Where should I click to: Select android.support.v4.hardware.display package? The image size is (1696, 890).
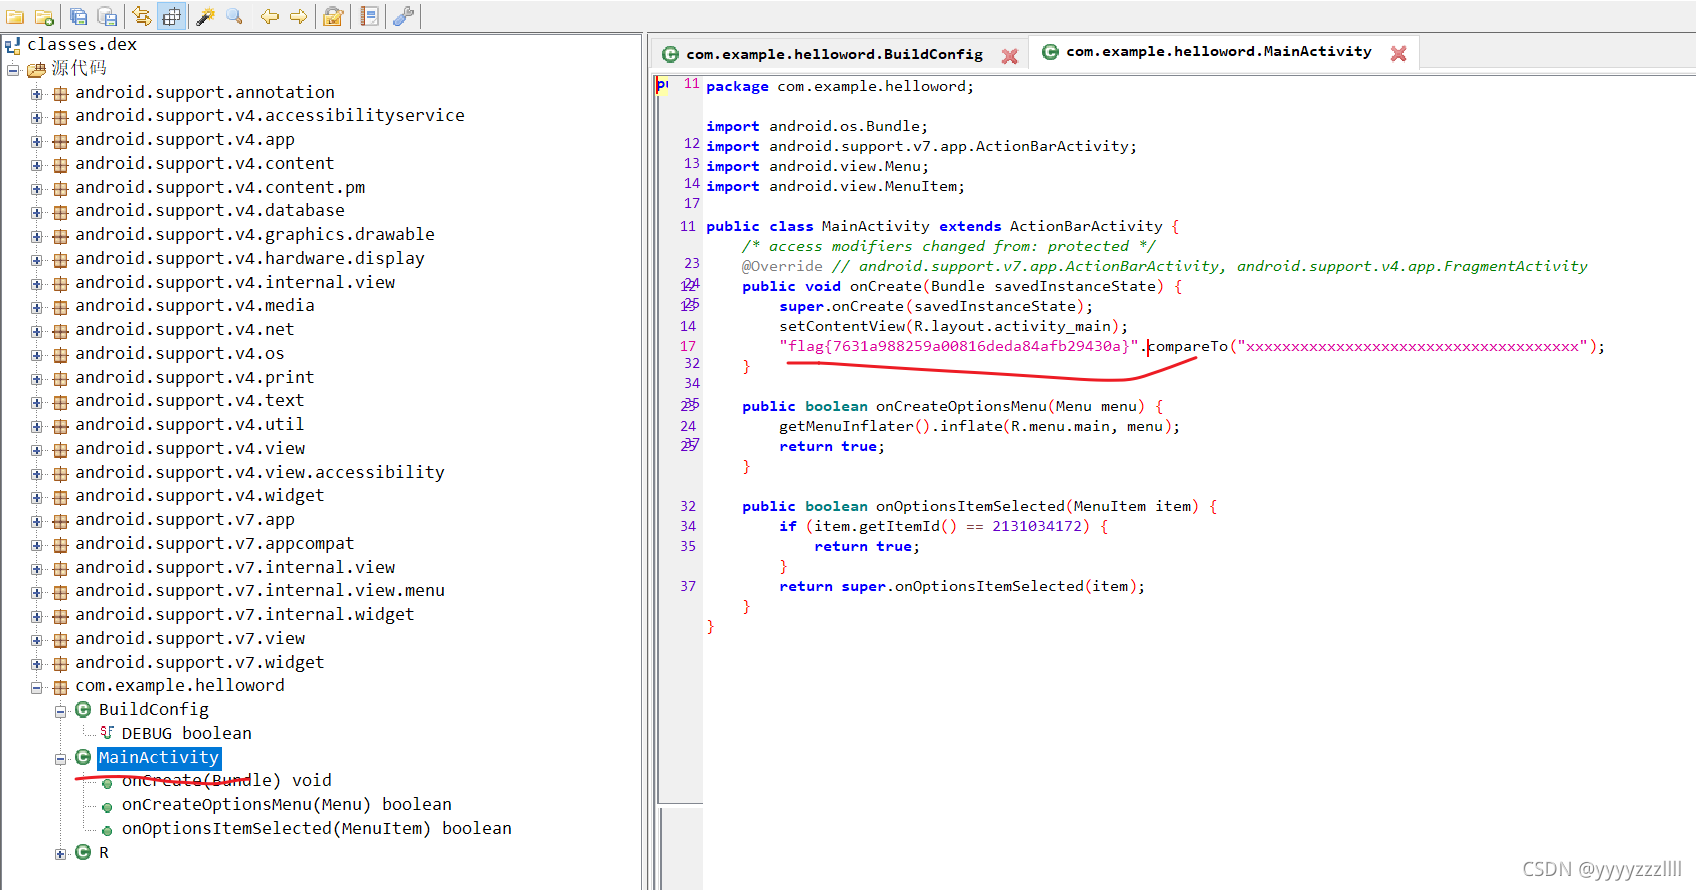(250, 258)
